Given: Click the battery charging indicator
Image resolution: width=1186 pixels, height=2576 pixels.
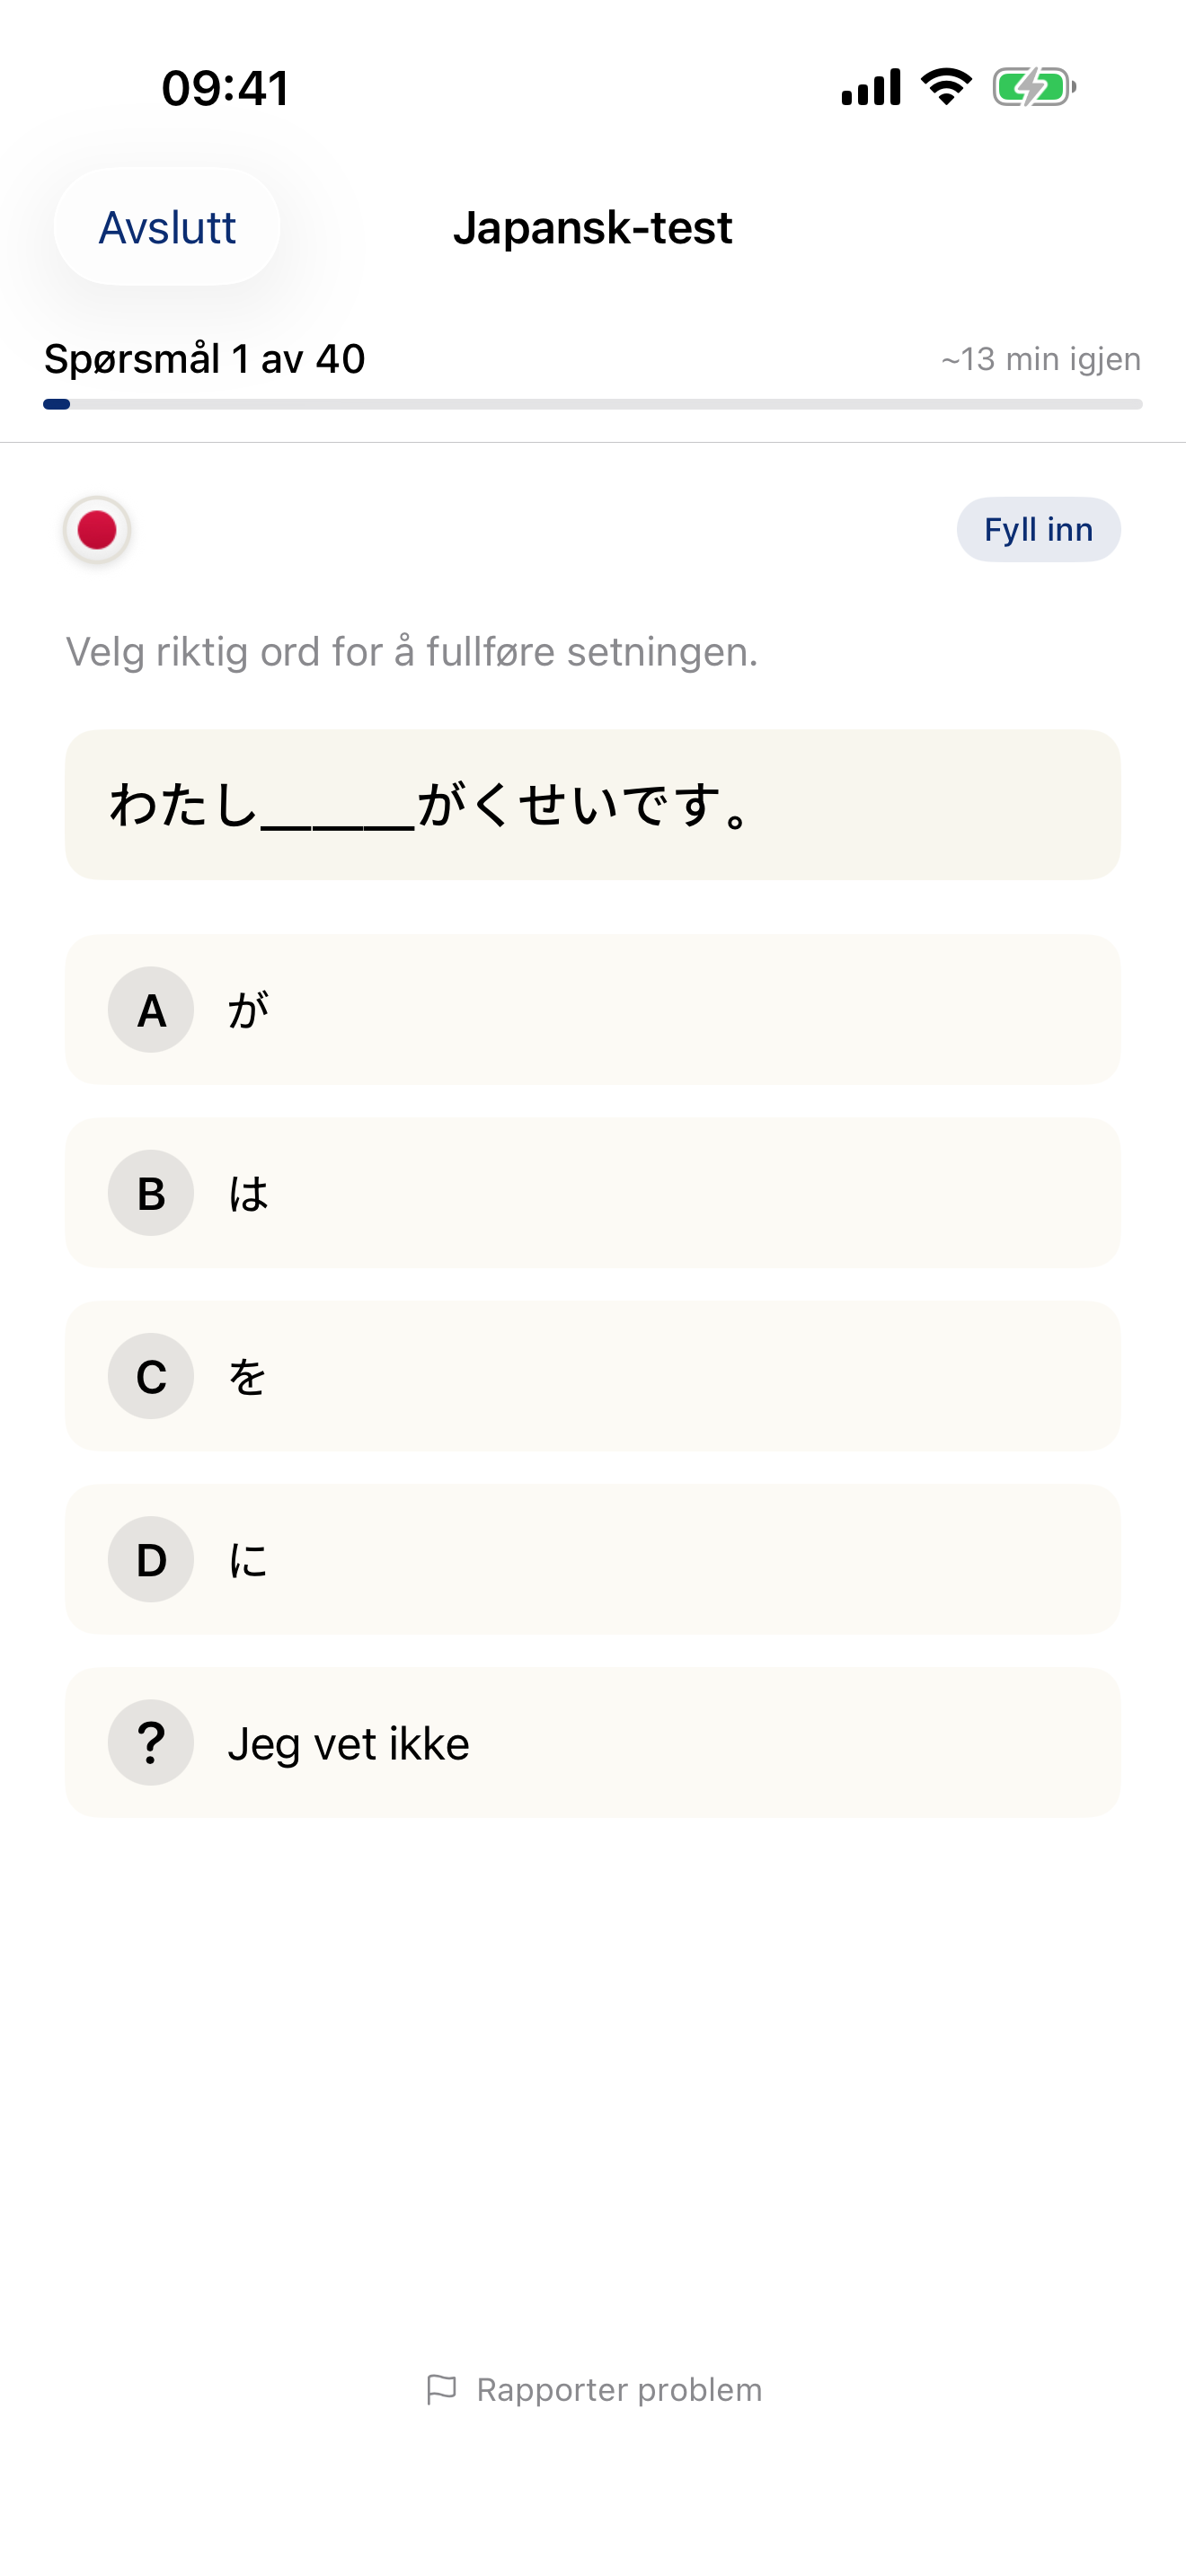Looking at the screenshot, I should tap(1032, 88).
